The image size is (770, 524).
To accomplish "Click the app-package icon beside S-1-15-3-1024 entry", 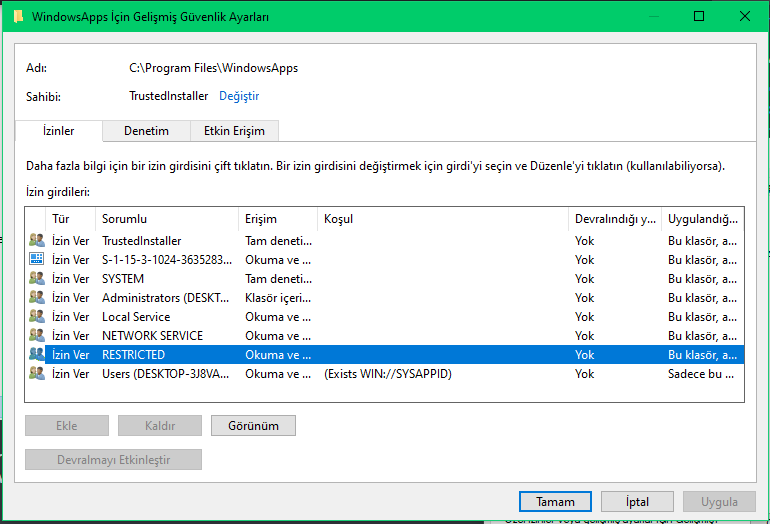I will point(36,259).
